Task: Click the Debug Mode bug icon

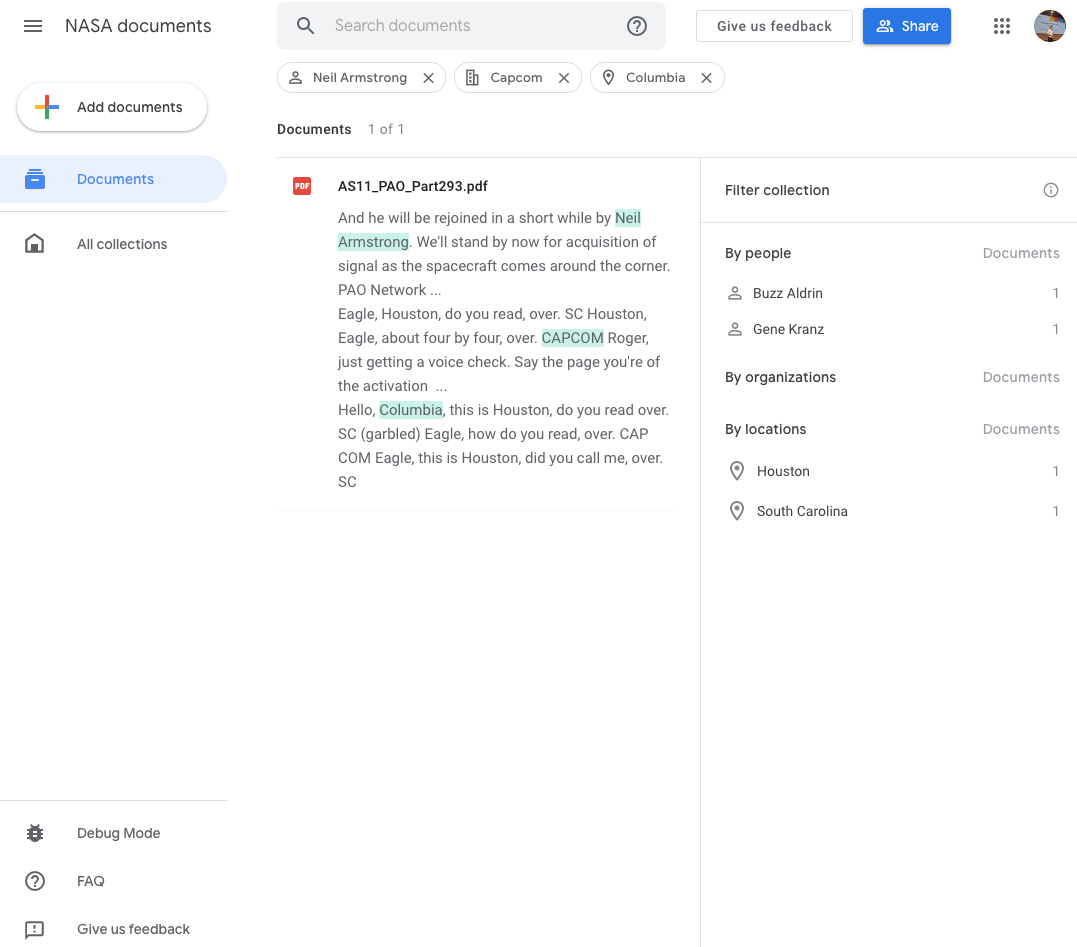Action: tap(35, 833)
